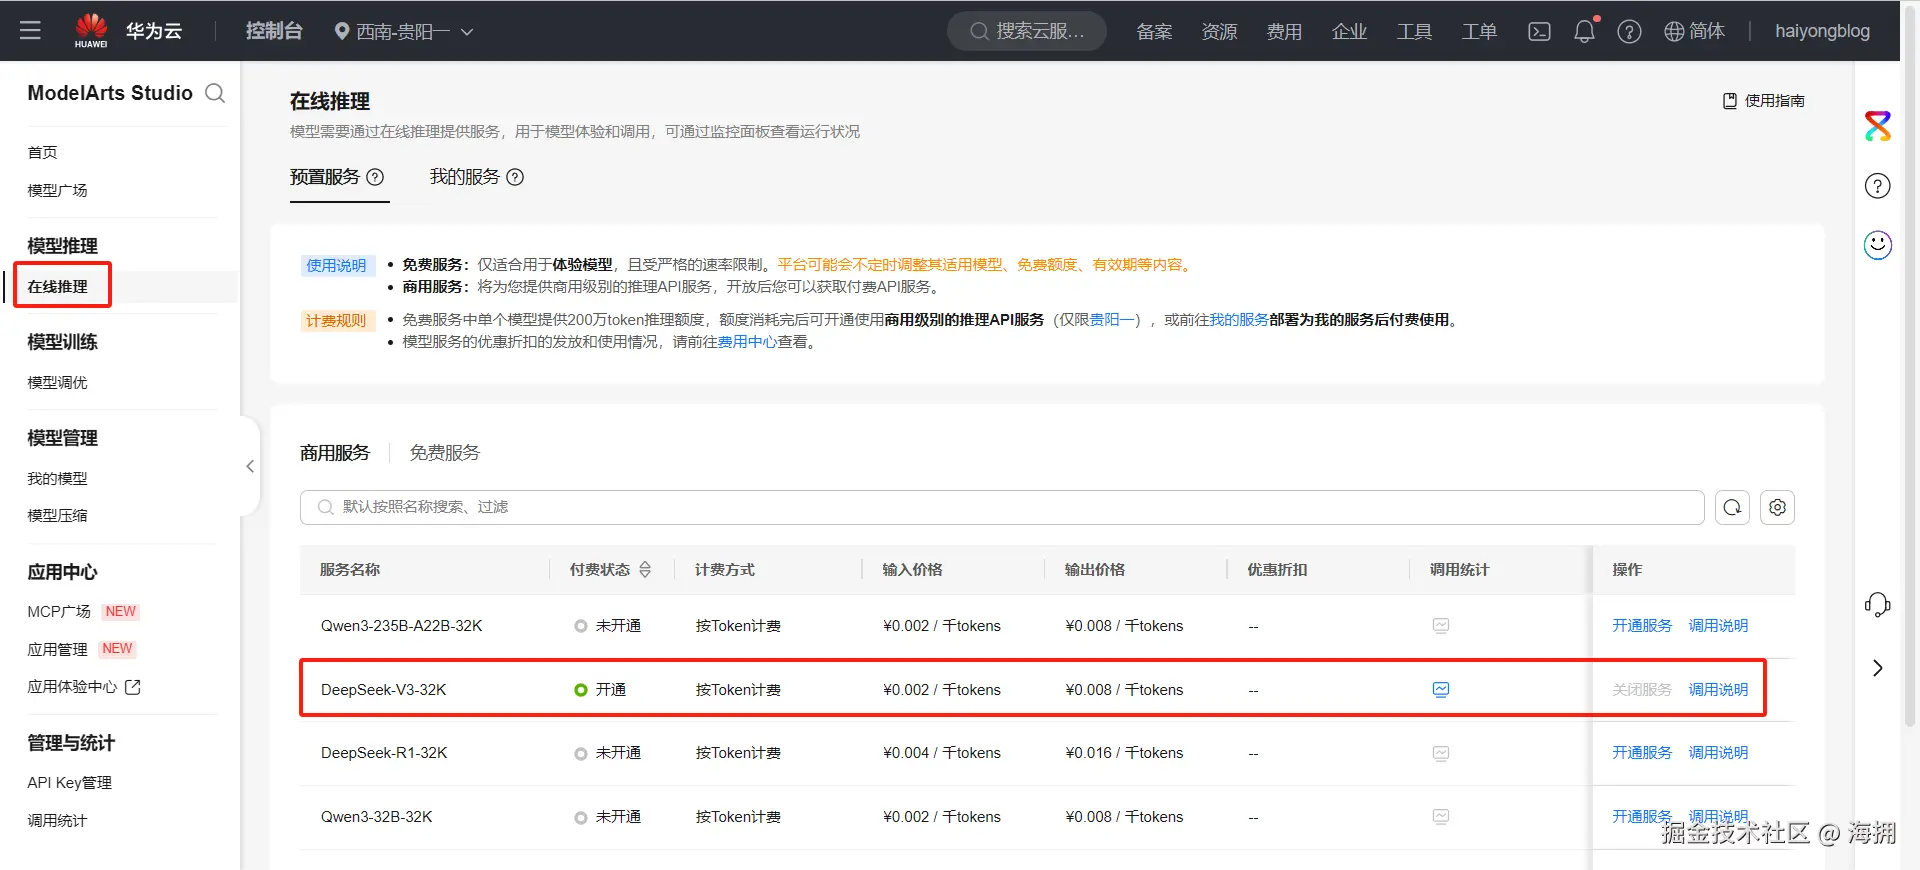Collapse the left sidebar with the arrow

(x=250, y=466)
